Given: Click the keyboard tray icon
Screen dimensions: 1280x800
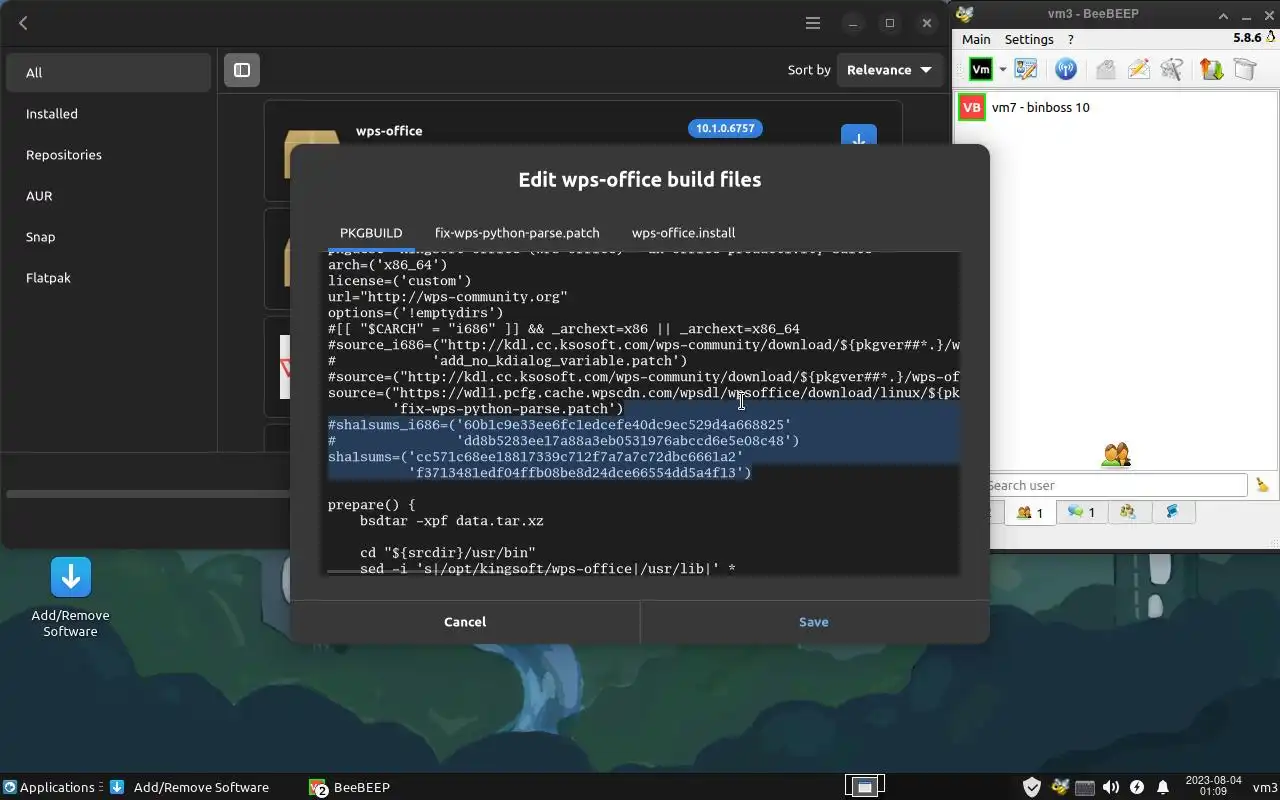Looking at the screenshot, I should (x=1085, y=787).
